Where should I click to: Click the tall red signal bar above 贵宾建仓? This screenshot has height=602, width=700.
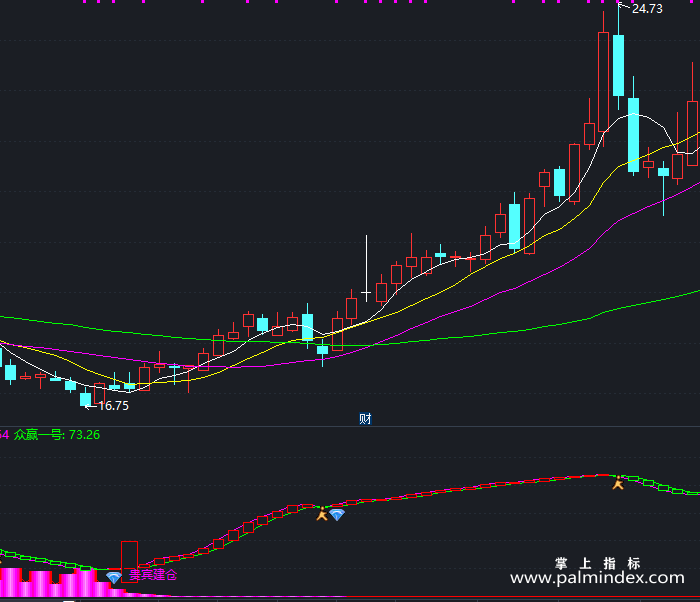point(129,562)
